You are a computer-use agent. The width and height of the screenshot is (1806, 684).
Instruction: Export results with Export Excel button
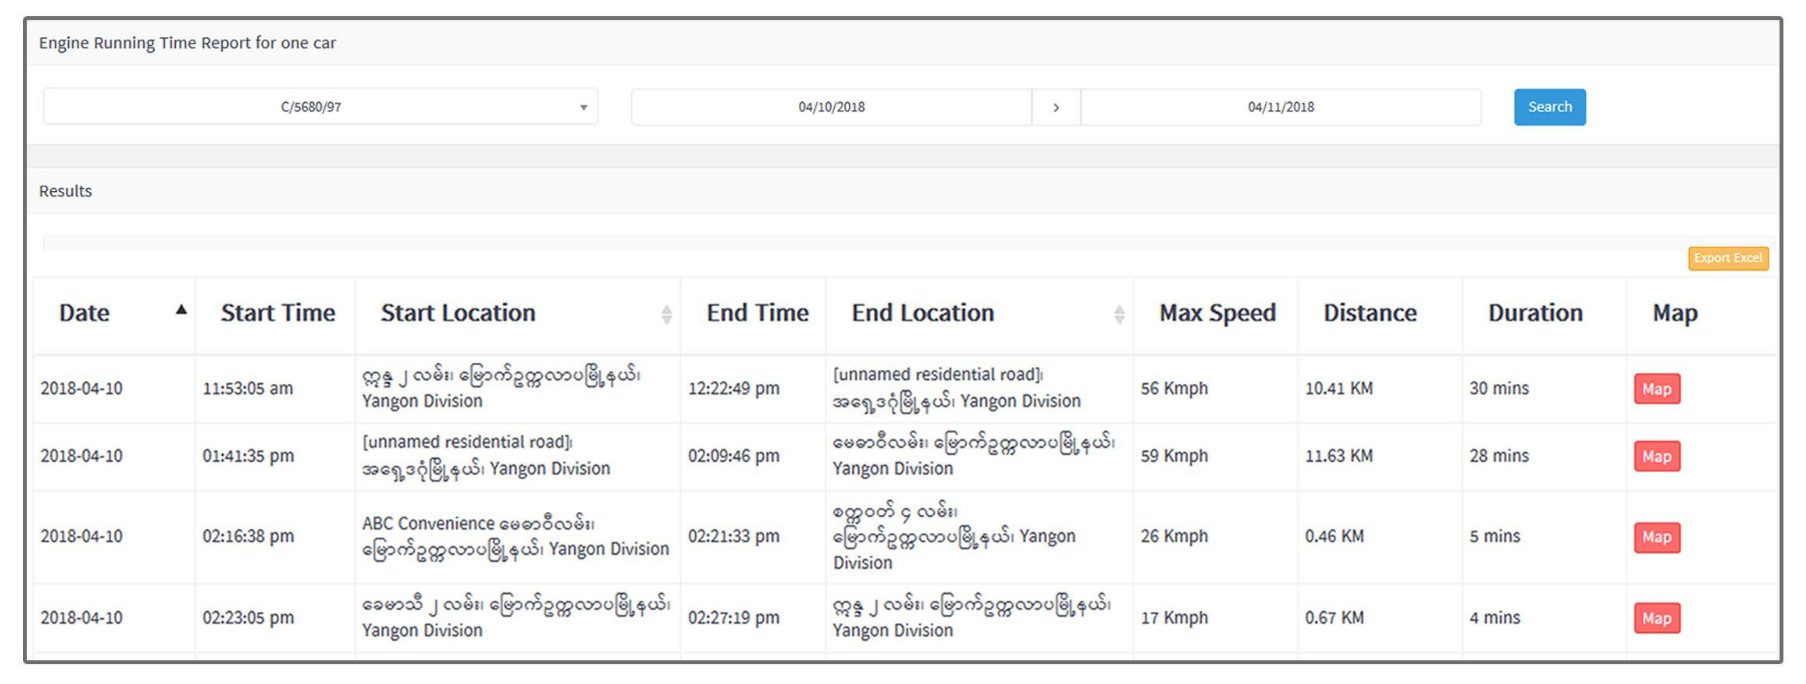(1727, 258)
